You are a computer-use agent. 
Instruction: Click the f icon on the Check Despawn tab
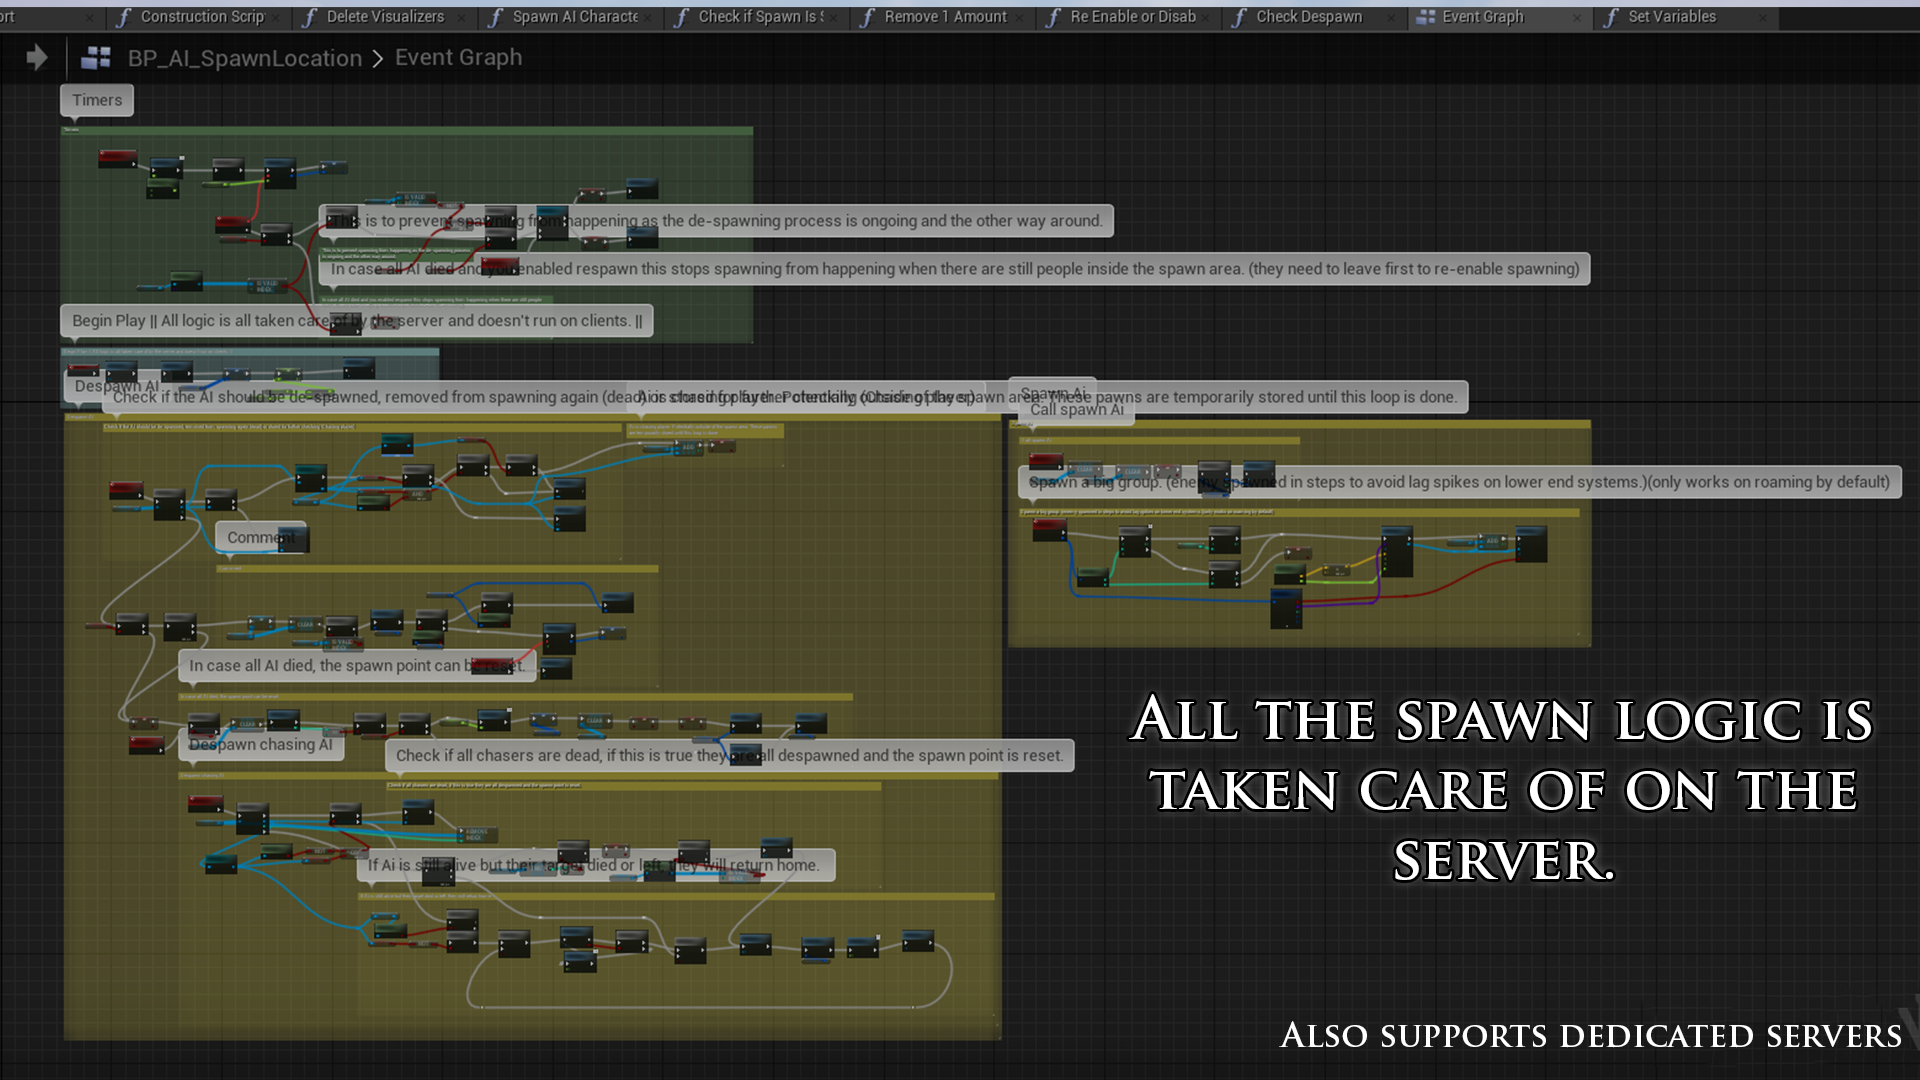coord(1240,16)
